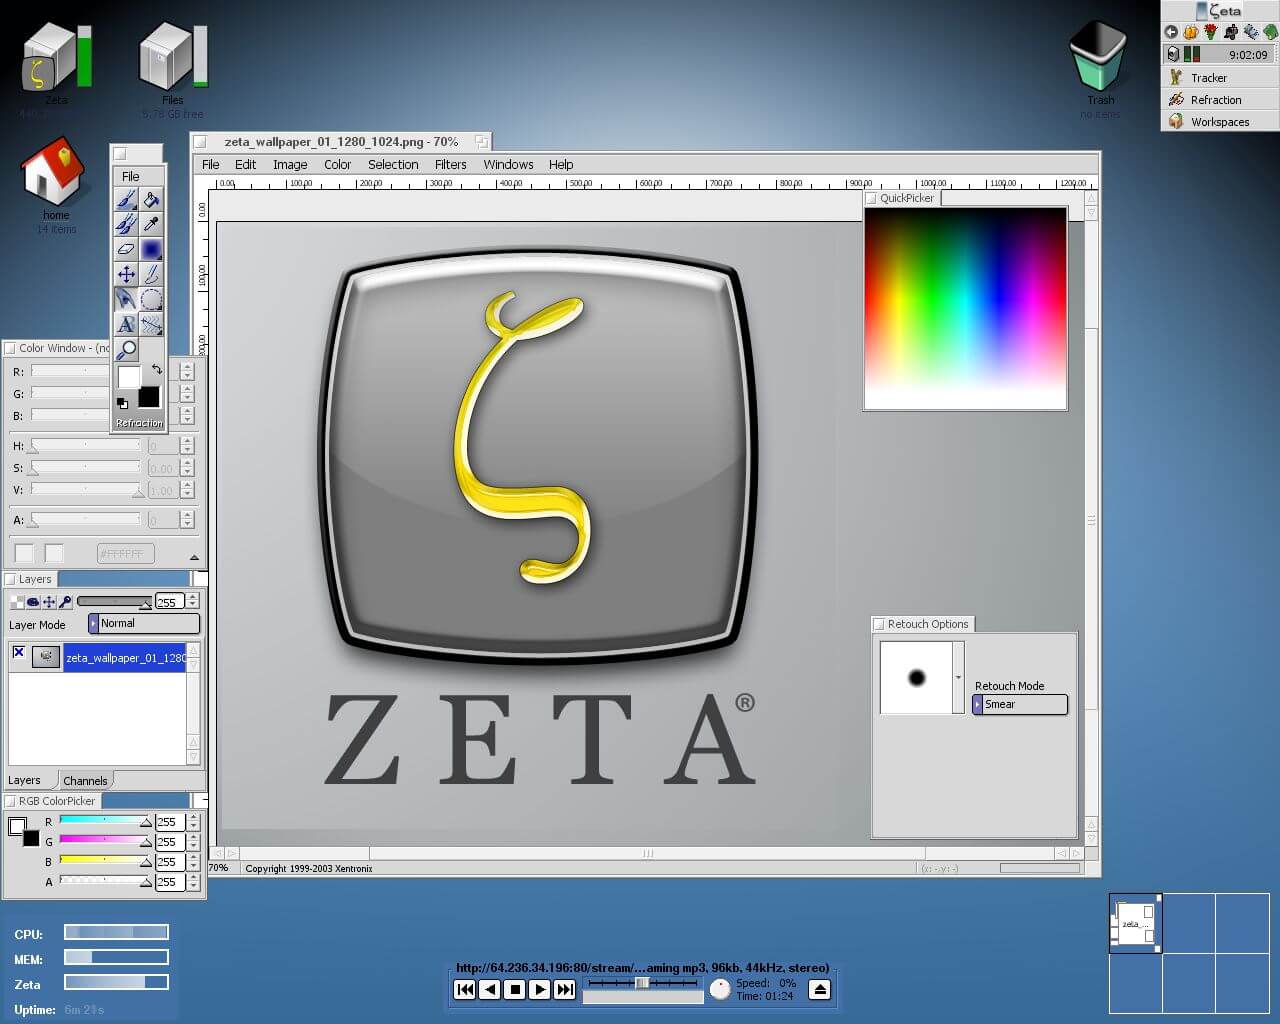The height and width of the screenshot is (1024, 1280).
Task: Select the blue Gradient tool
Action: (151, 249)
